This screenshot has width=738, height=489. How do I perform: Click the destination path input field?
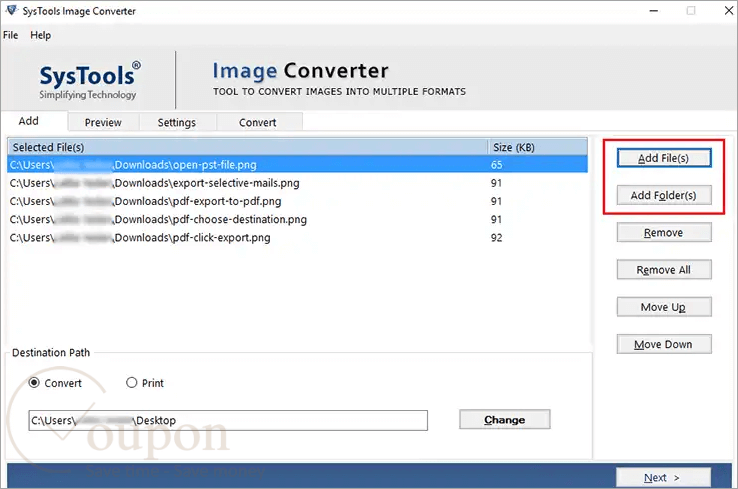[228, 420]
